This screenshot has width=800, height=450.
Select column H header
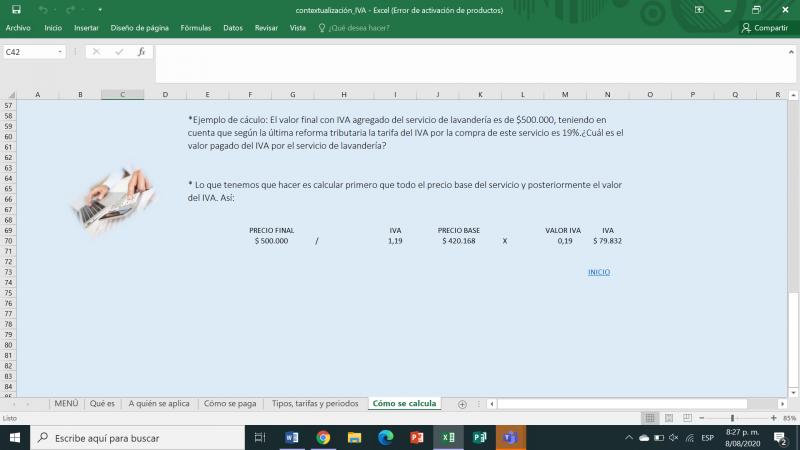point(344,94)
